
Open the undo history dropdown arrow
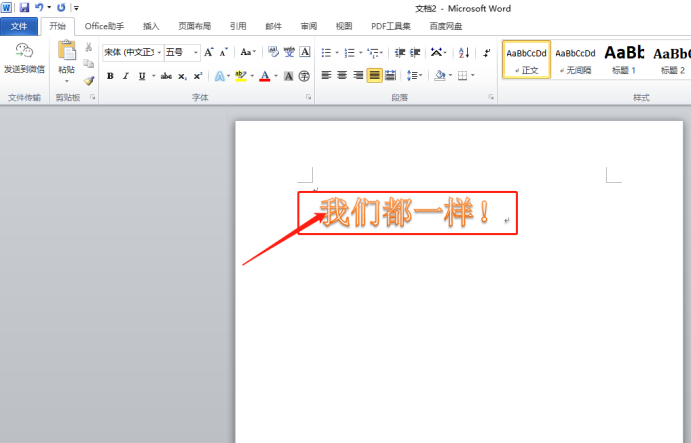(49, 7)
